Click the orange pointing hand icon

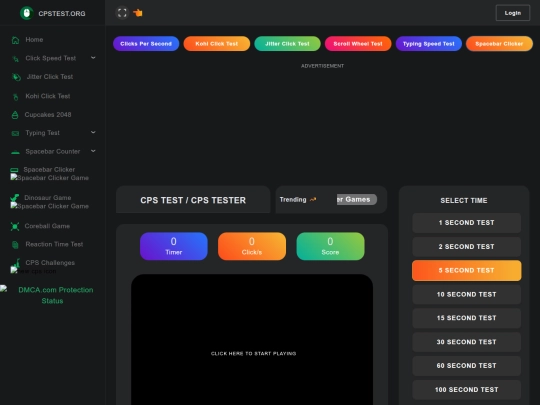[x=138, y=13]
